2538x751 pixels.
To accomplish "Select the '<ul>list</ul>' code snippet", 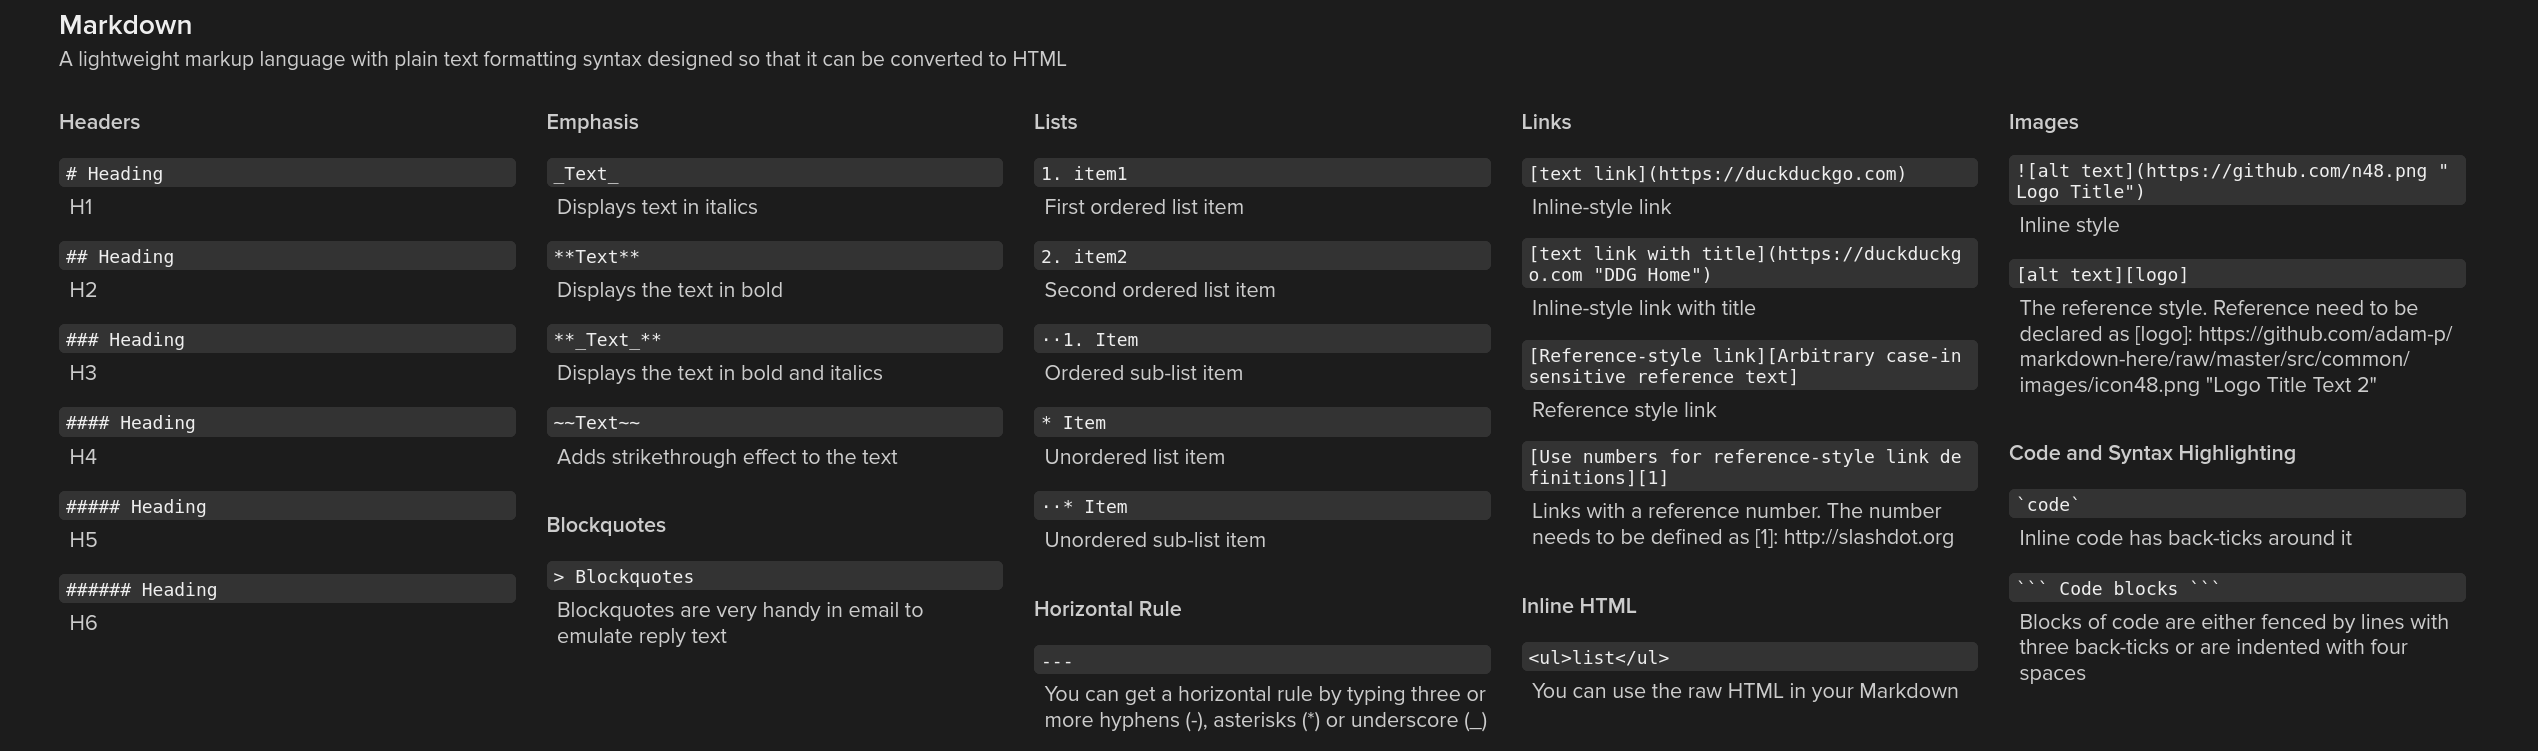I will [1749, 657].
